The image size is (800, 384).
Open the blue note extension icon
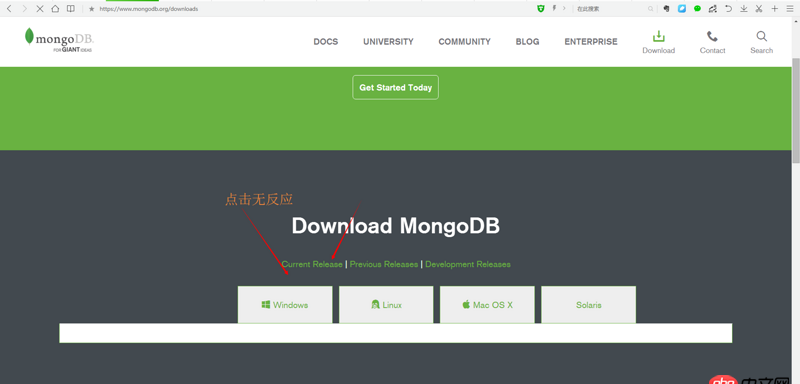click(x=682, y=9)
